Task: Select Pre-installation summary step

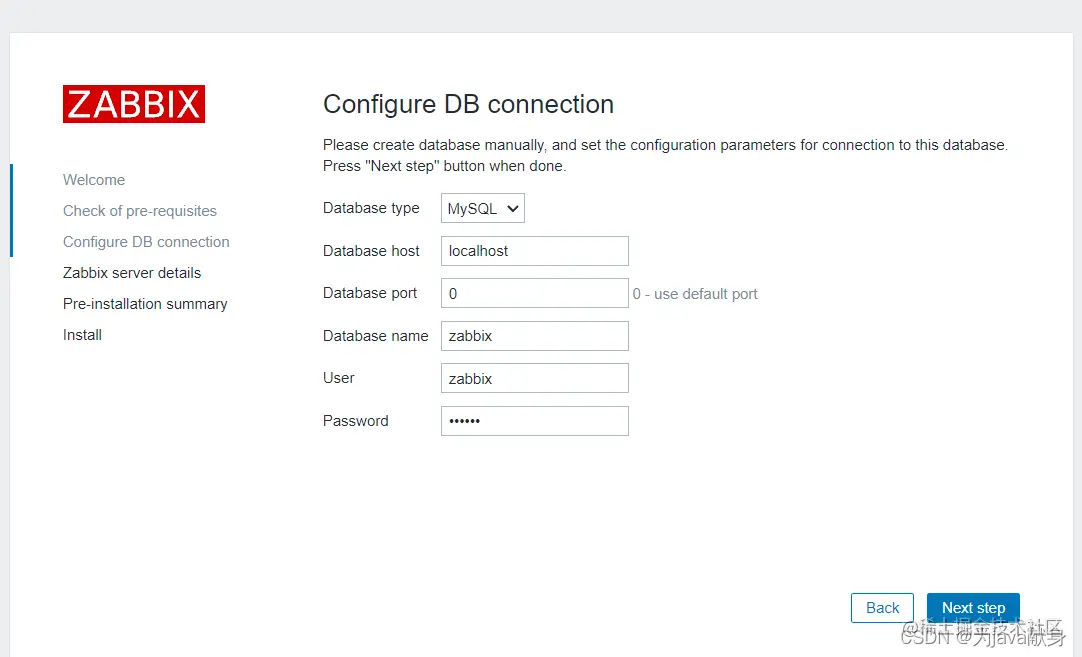Action: click(145, 304)
